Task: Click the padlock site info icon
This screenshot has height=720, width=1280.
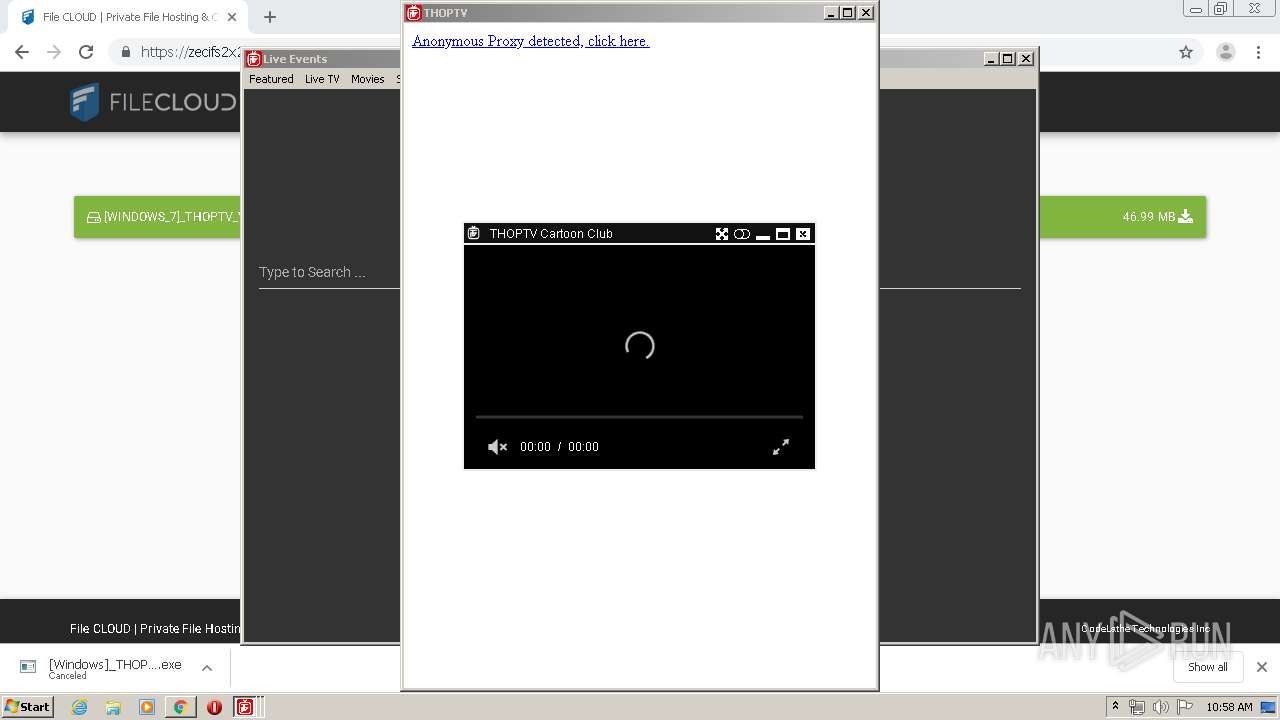Action: 125,52
